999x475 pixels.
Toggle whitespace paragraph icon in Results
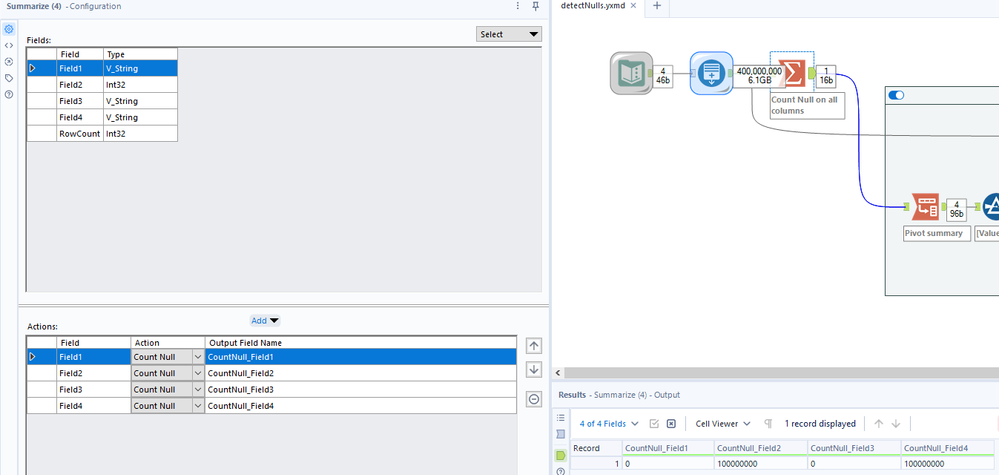(x=768, y=423)
